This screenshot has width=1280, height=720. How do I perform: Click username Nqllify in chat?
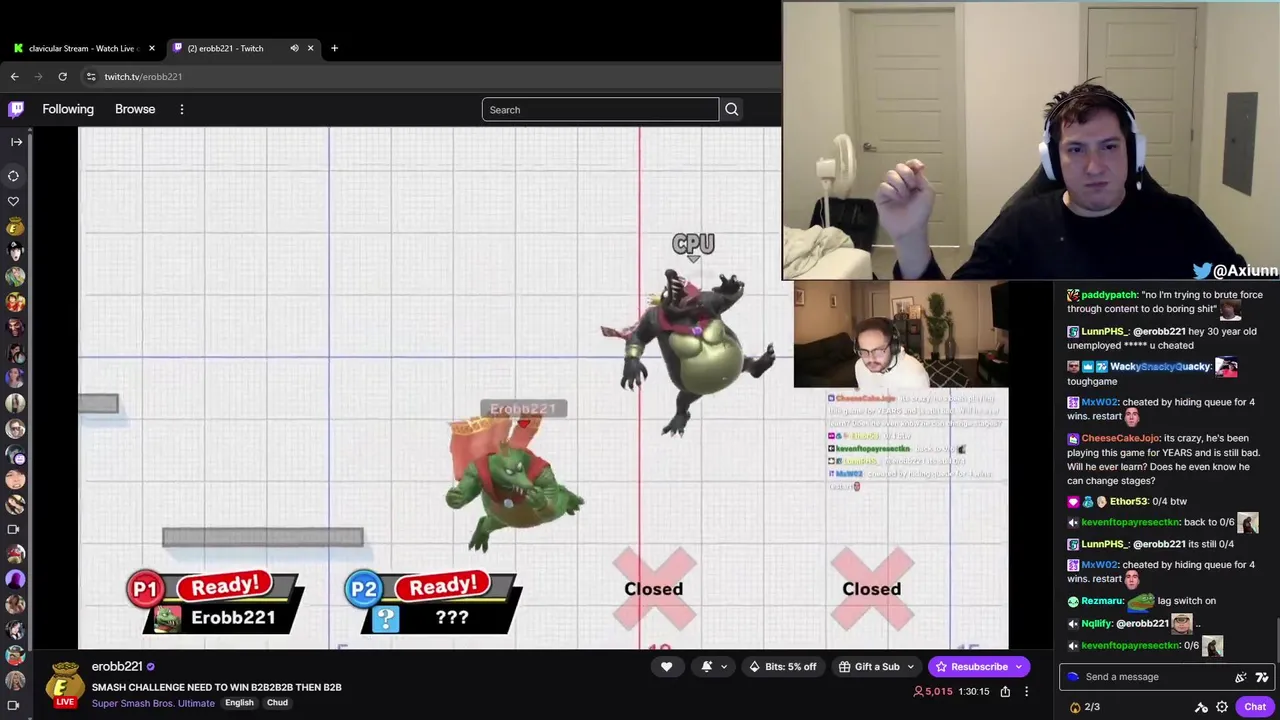[x=1096, y=624]
